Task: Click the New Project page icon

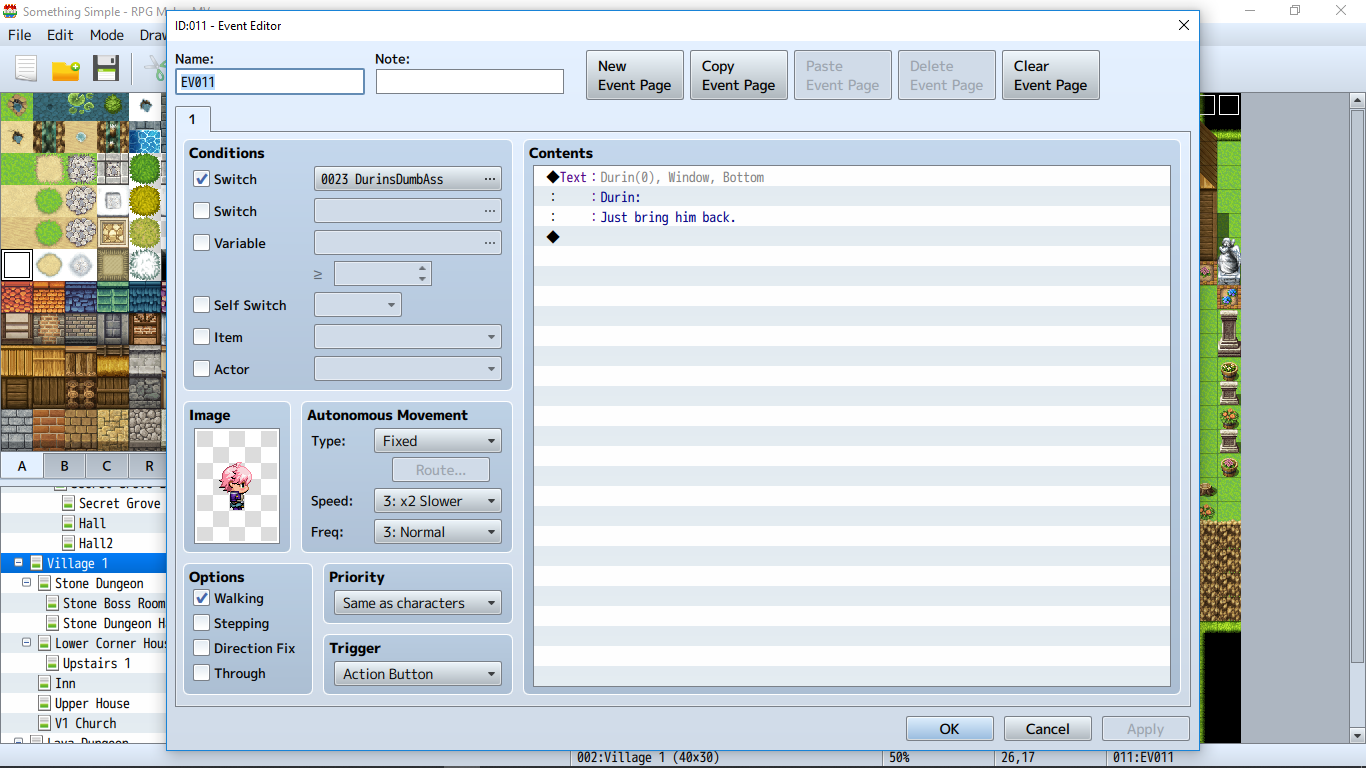Action: click(26, 69)
